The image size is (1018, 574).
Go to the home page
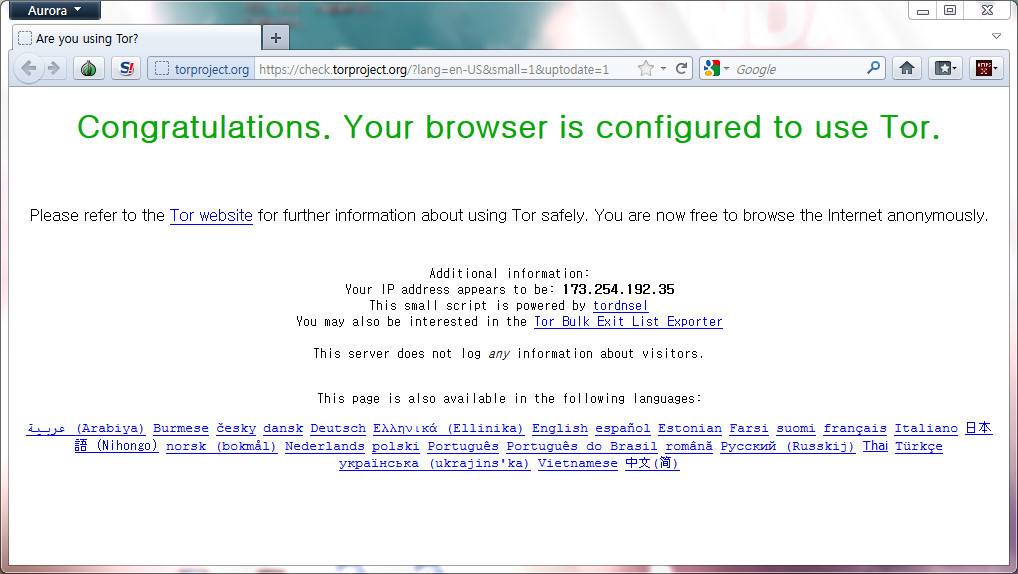click(x=907, y=68)
